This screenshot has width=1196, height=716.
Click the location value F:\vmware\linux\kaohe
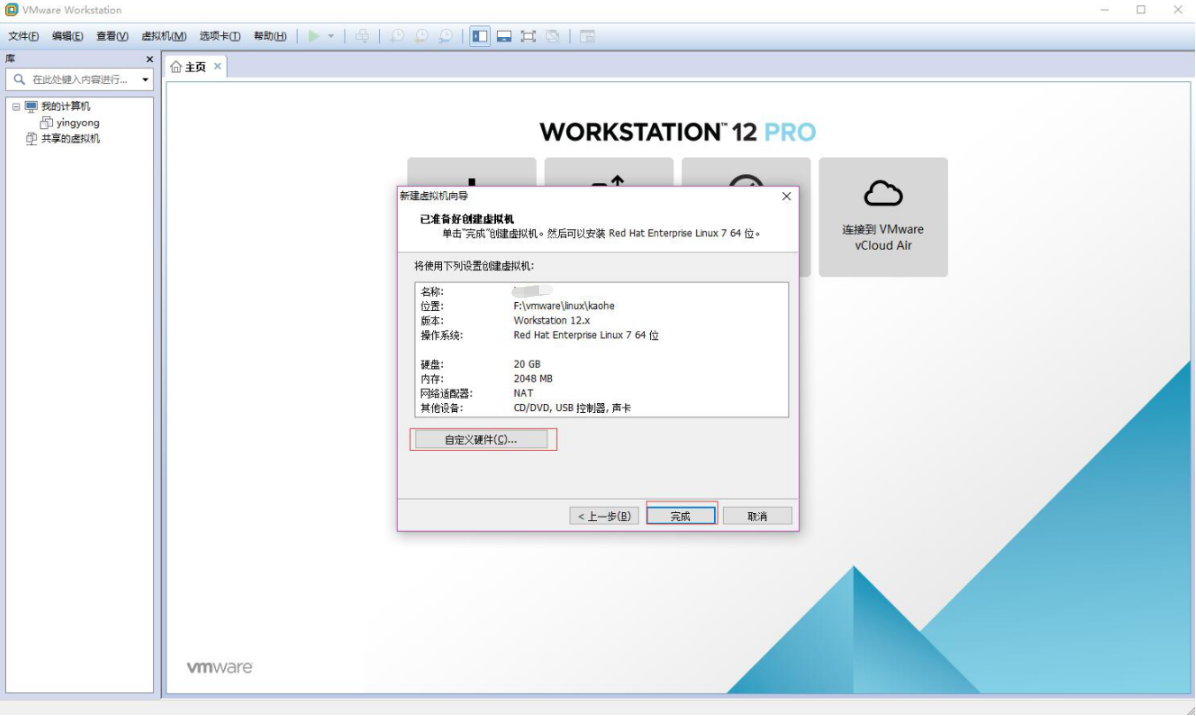click(x=564, y=306)
